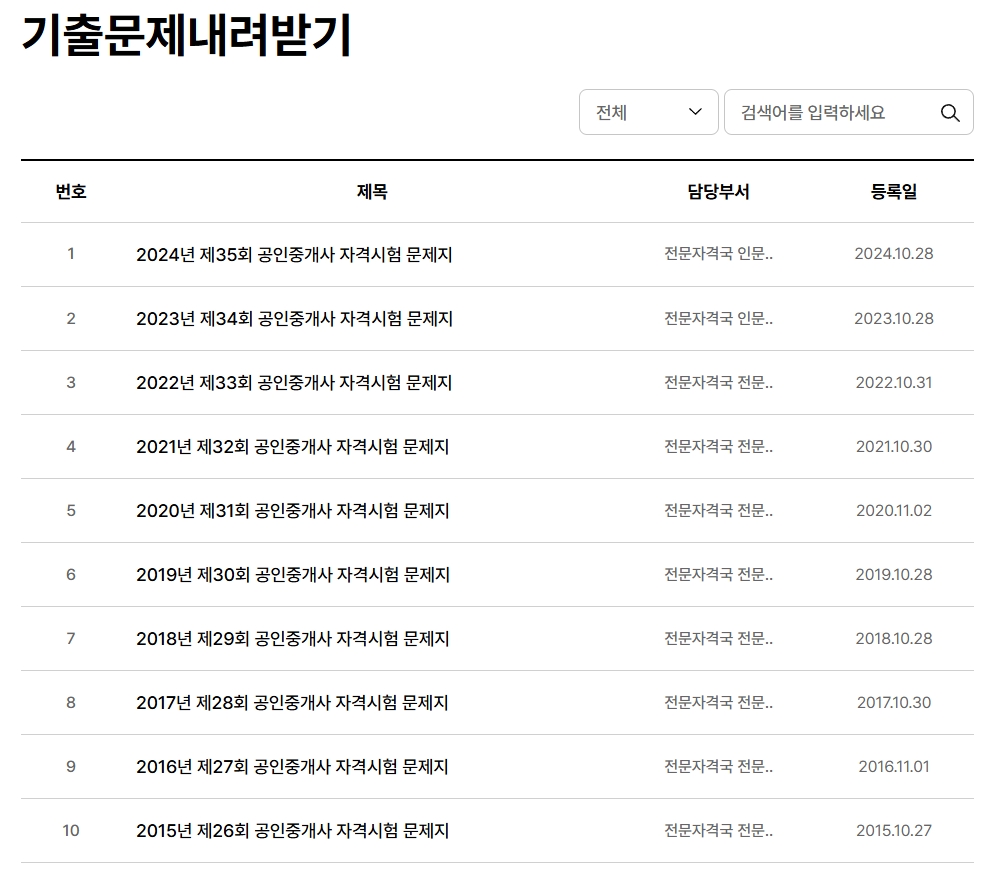Open the 2023년 제34회 공인중개사 문제지
994x873 pixels.
[294, 318]
